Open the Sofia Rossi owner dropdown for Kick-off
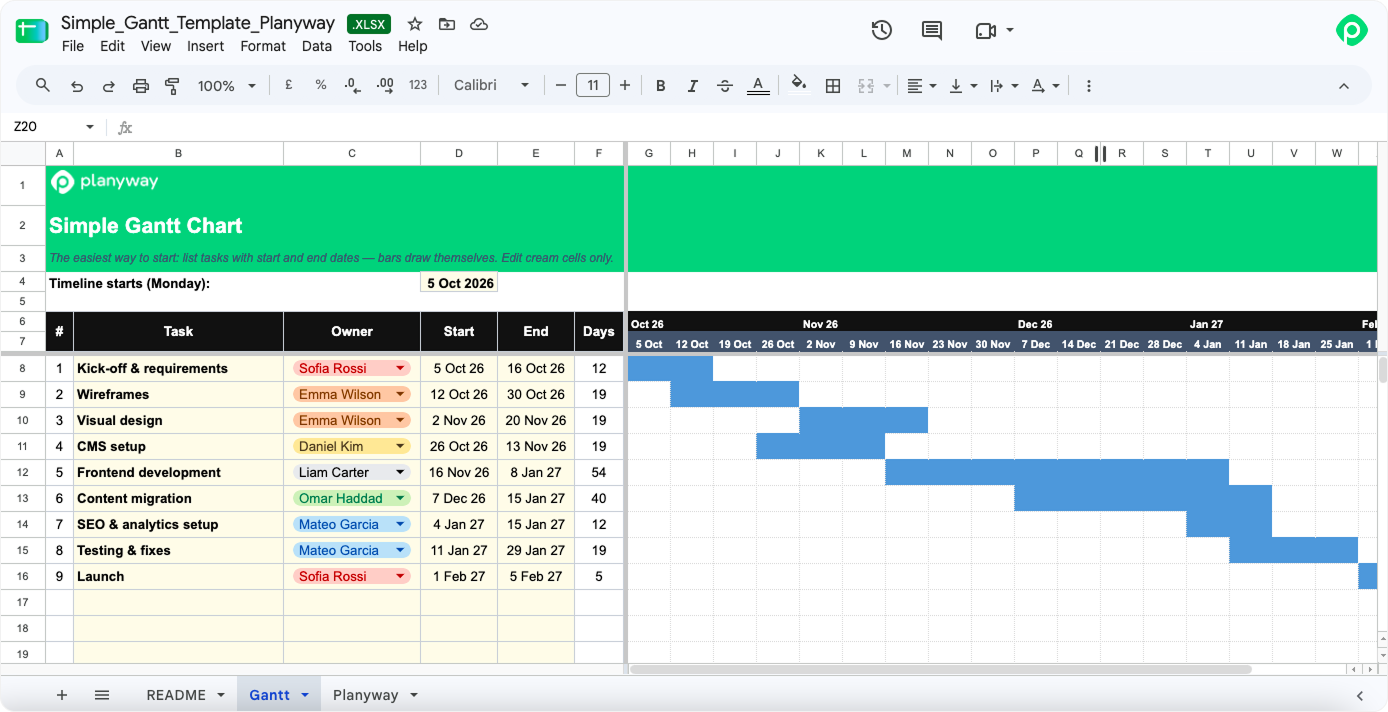 [x=400, y=369]
